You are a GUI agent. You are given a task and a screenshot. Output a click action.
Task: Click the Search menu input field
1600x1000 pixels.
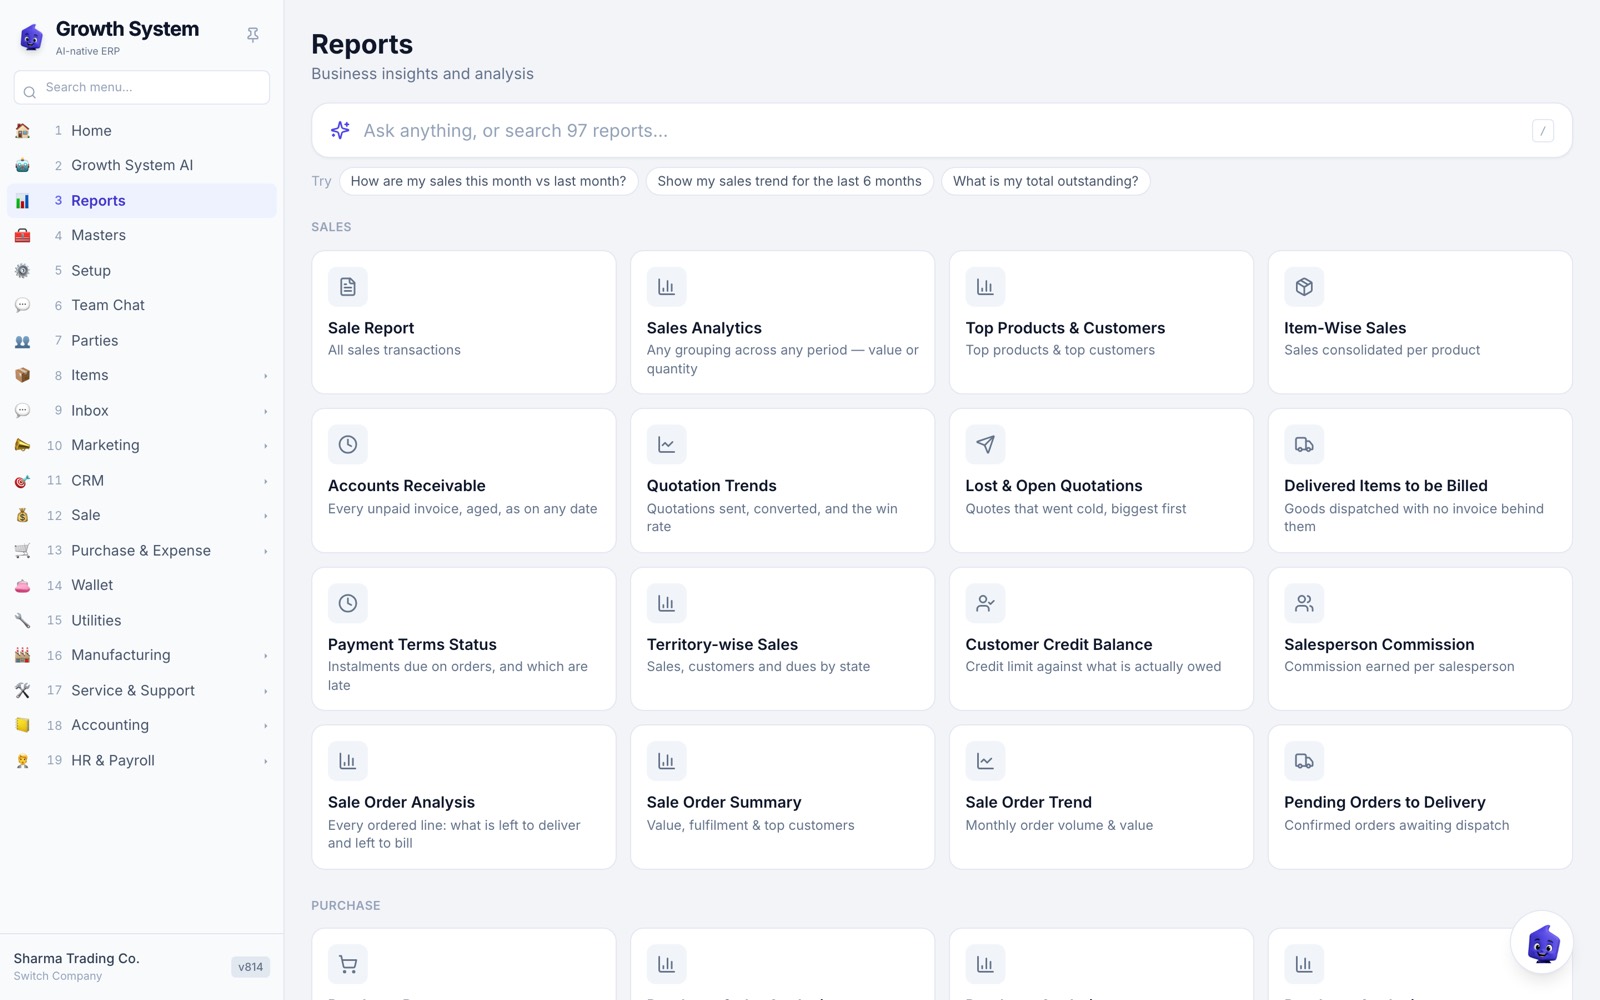tap(142, 87)
